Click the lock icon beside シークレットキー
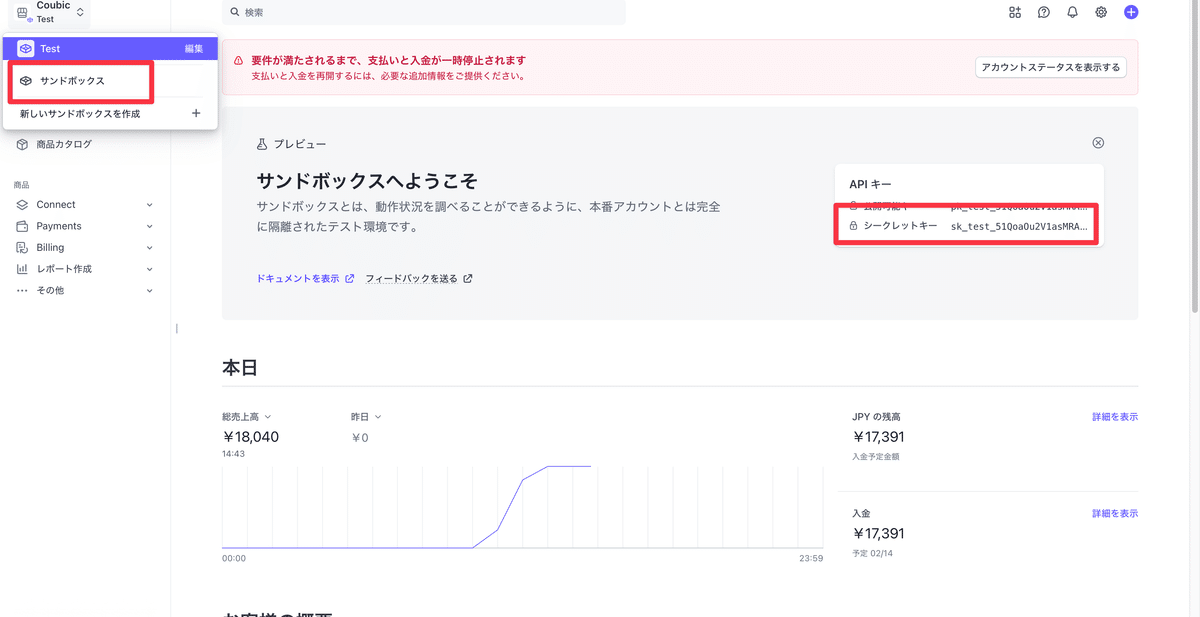 [853, 226]
